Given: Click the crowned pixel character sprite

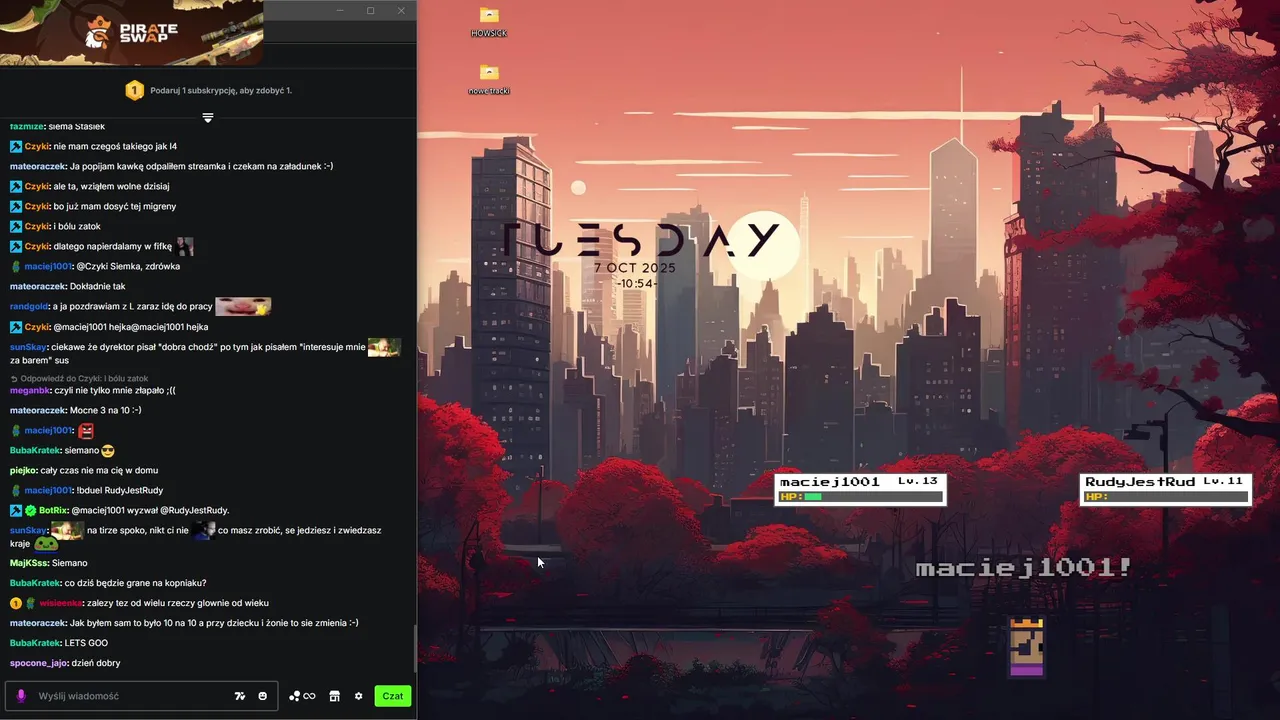Looking at the screenshot, I should pos(1027,646).
